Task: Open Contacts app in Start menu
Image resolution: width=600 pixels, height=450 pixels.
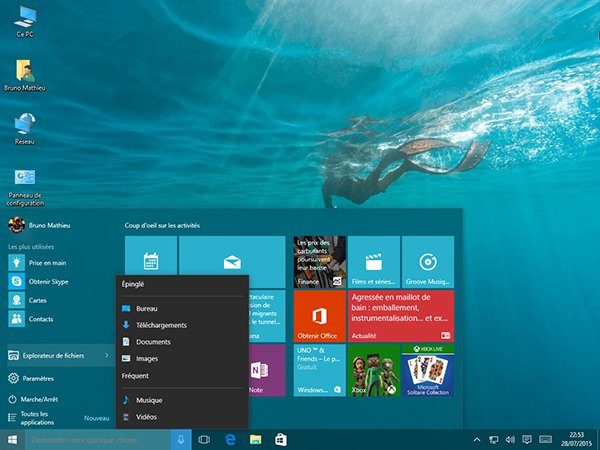Action: [x=57, y=319]
